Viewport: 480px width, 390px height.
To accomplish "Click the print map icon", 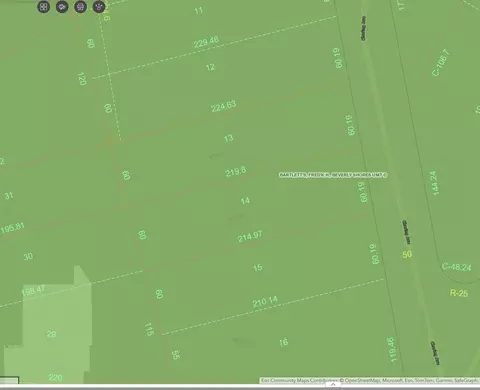I will click(80, 7).
